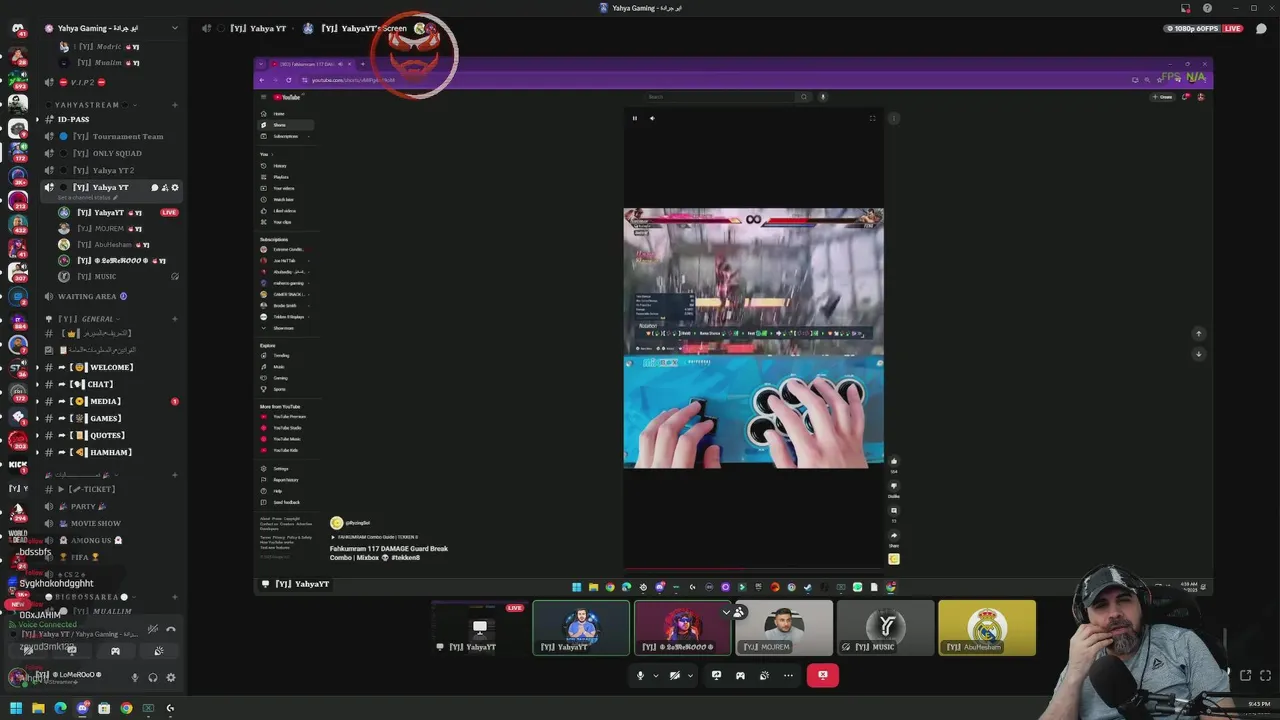The height and width of the screenshot is (720, 1280).
Task: Expand ID-PASS channel threads arrow
Action: click(x=37, y=119)
